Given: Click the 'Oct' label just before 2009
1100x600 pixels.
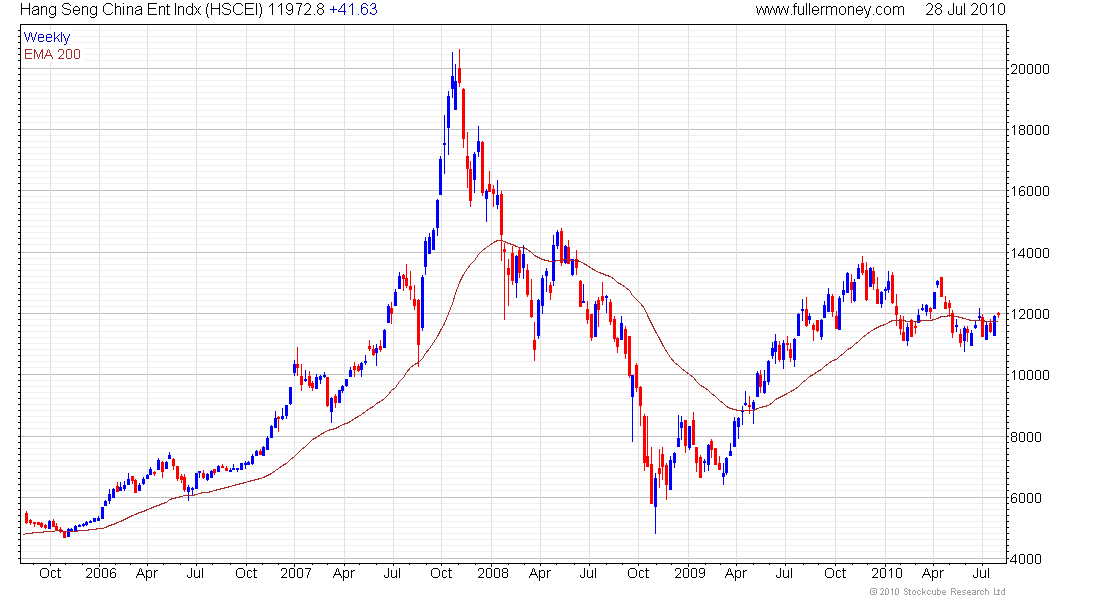Looking at the screenshot, I should tap(638, 573).
